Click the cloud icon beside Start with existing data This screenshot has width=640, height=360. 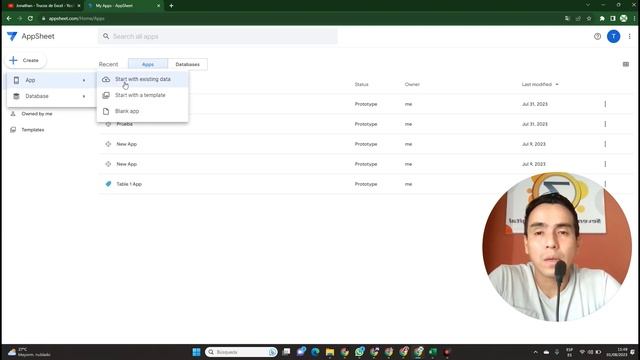(x=106, y=79)
